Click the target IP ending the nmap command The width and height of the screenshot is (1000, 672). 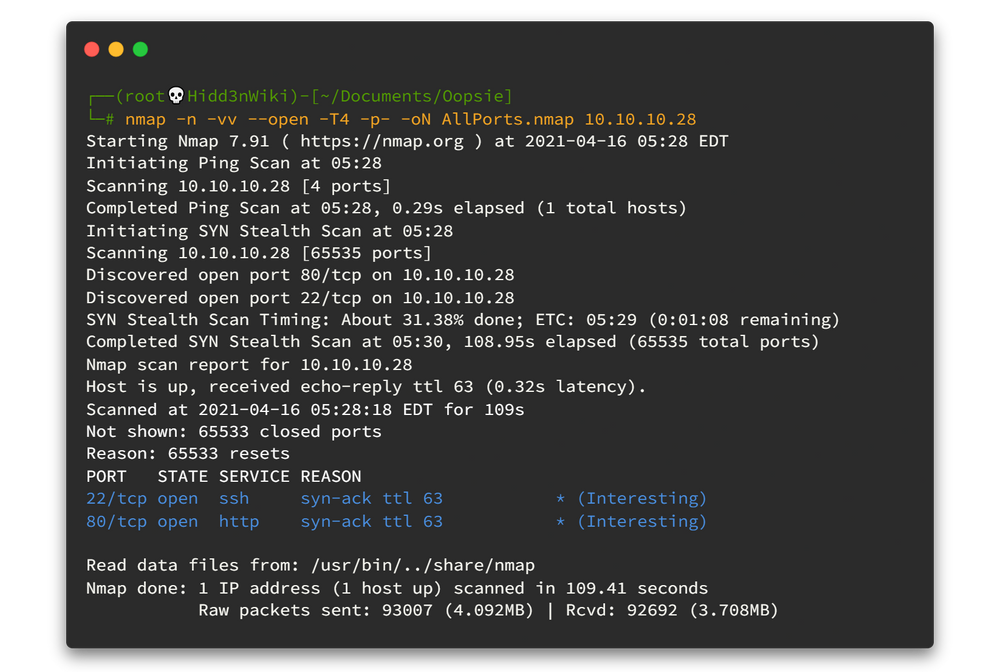click(640, 119)
